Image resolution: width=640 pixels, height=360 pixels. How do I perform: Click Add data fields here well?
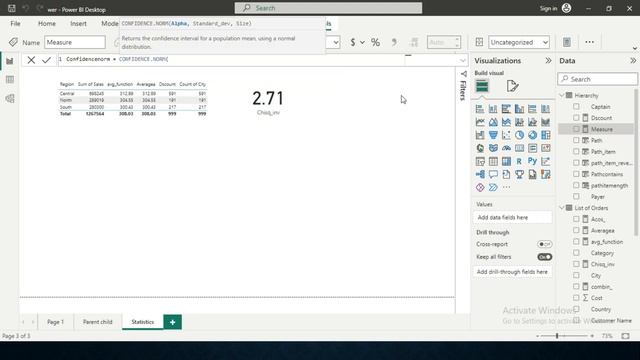513,218
